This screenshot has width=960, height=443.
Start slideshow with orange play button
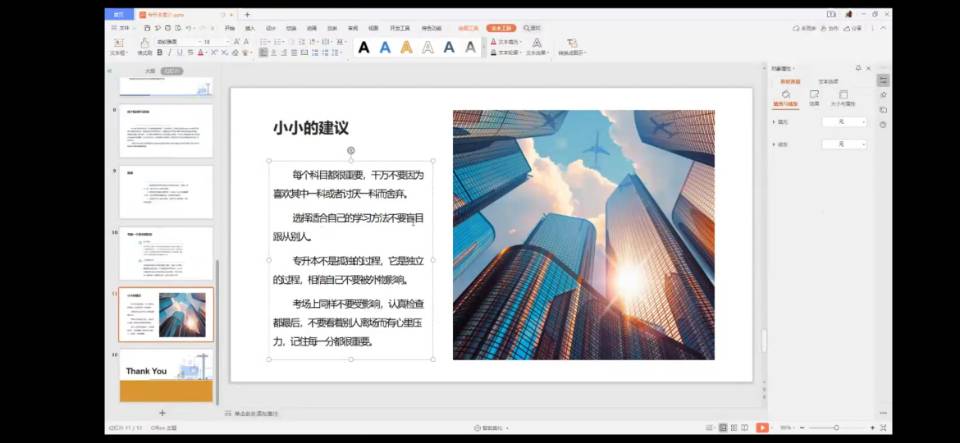click(762, 427)
